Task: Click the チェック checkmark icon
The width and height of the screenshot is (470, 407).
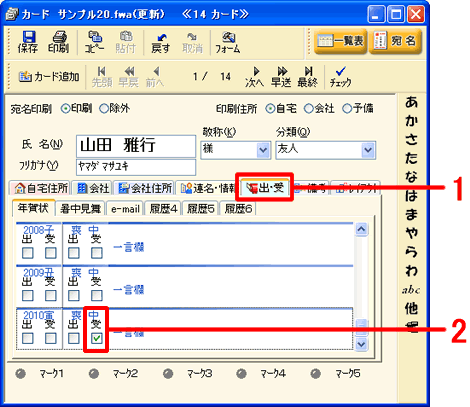Action: coord(340,77)
